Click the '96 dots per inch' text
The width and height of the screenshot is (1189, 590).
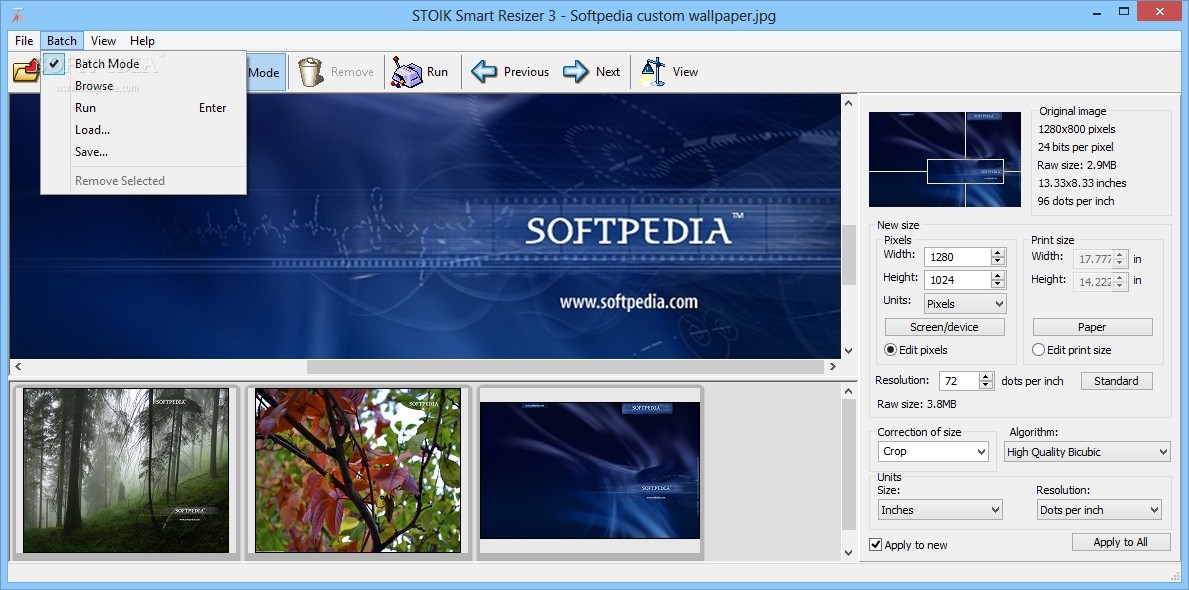pos(1076,201)
